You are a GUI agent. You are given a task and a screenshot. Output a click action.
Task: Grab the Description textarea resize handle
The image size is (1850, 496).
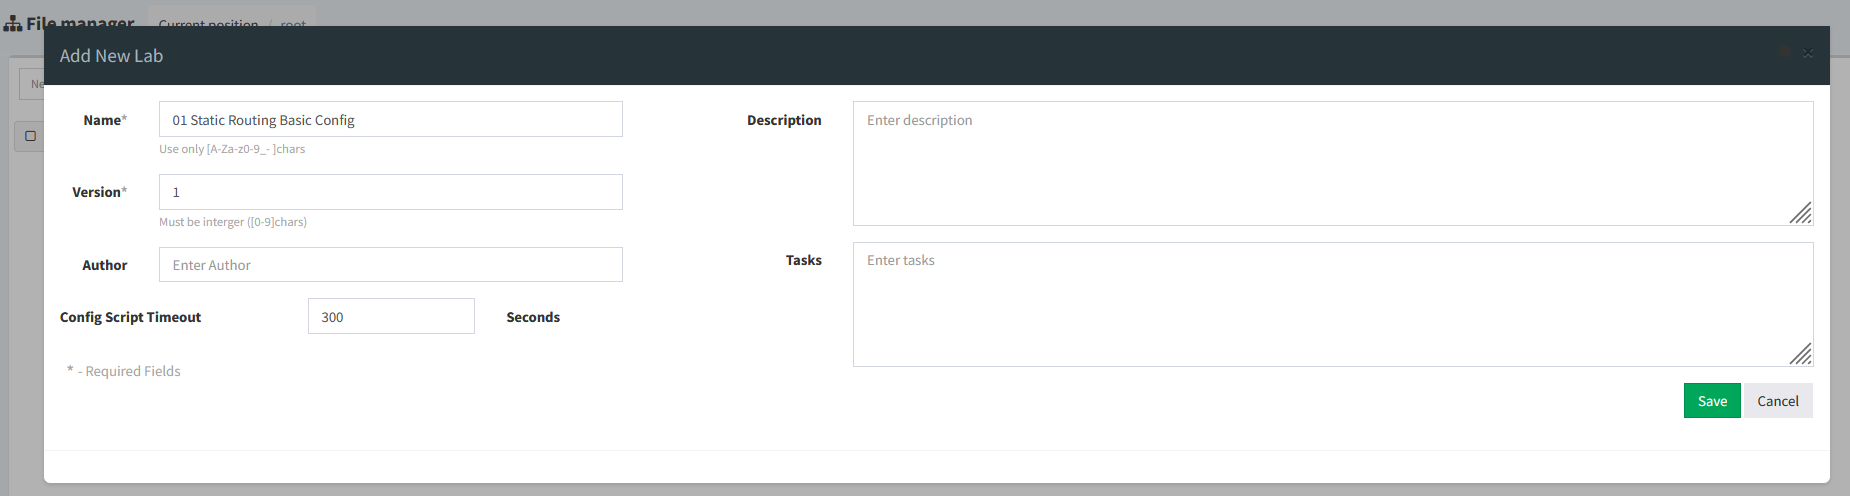pos(1801,213)
